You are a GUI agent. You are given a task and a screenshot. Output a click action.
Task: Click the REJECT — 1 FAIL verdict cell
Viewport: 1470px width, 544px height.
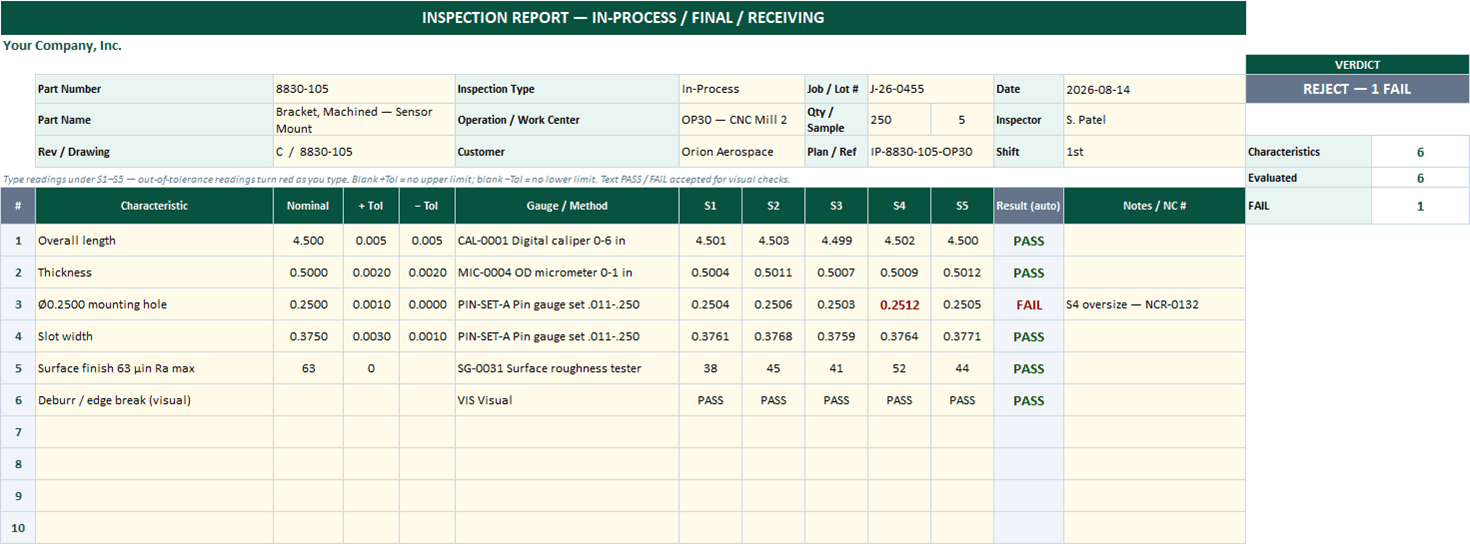1357,89
